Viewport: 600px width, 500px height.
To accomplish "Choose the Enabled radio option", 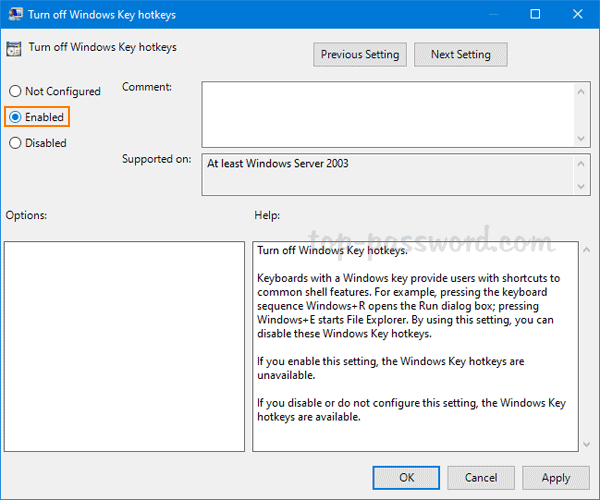I will pos(15,117).
